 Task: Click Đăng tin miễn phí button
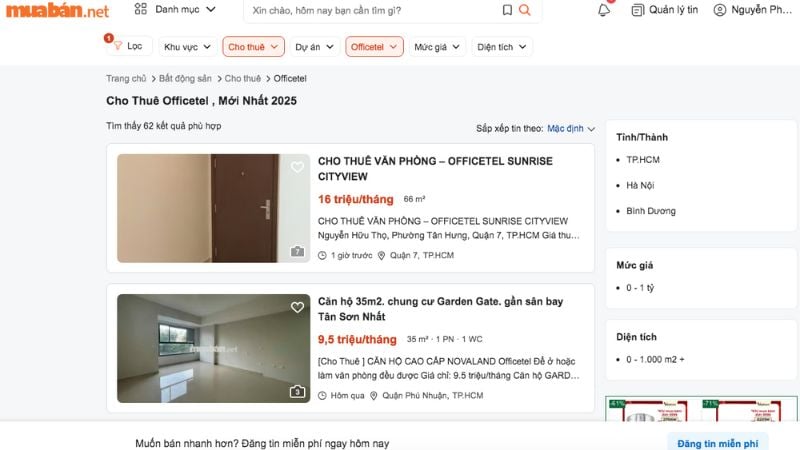[x=717, y=443]
